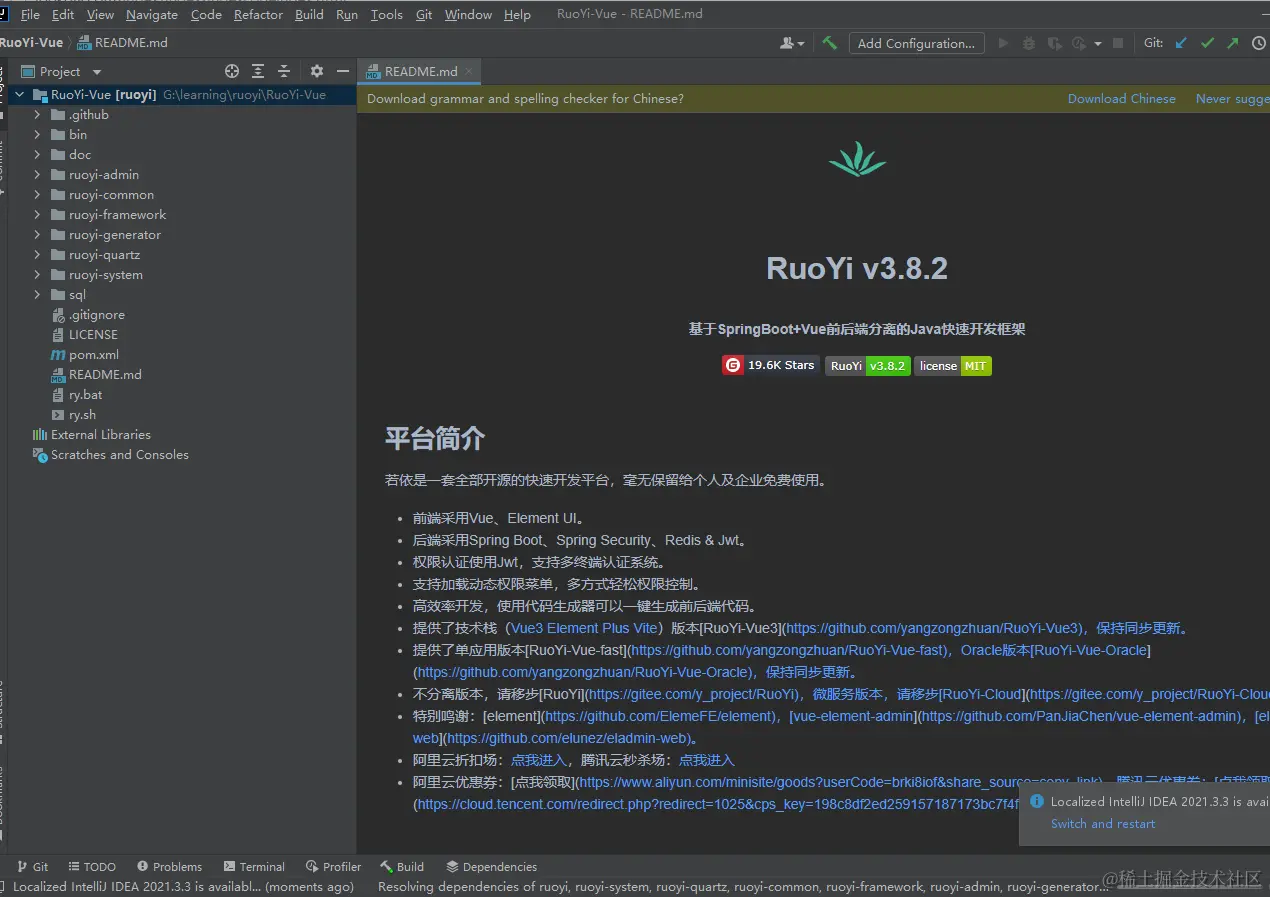The image size is (1270, 897).
Task: Collapse all nodes in the Project tree
Action: pos(283,71)
